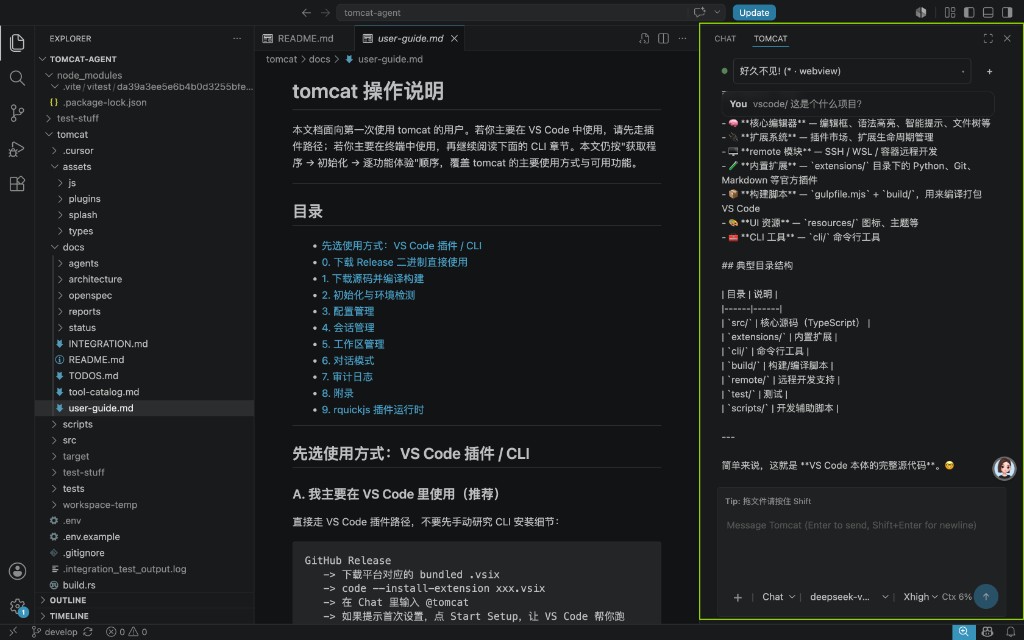Open the Search view in activity bar
This screenshot has width=1024, height=640.
[x=17, y=78]
